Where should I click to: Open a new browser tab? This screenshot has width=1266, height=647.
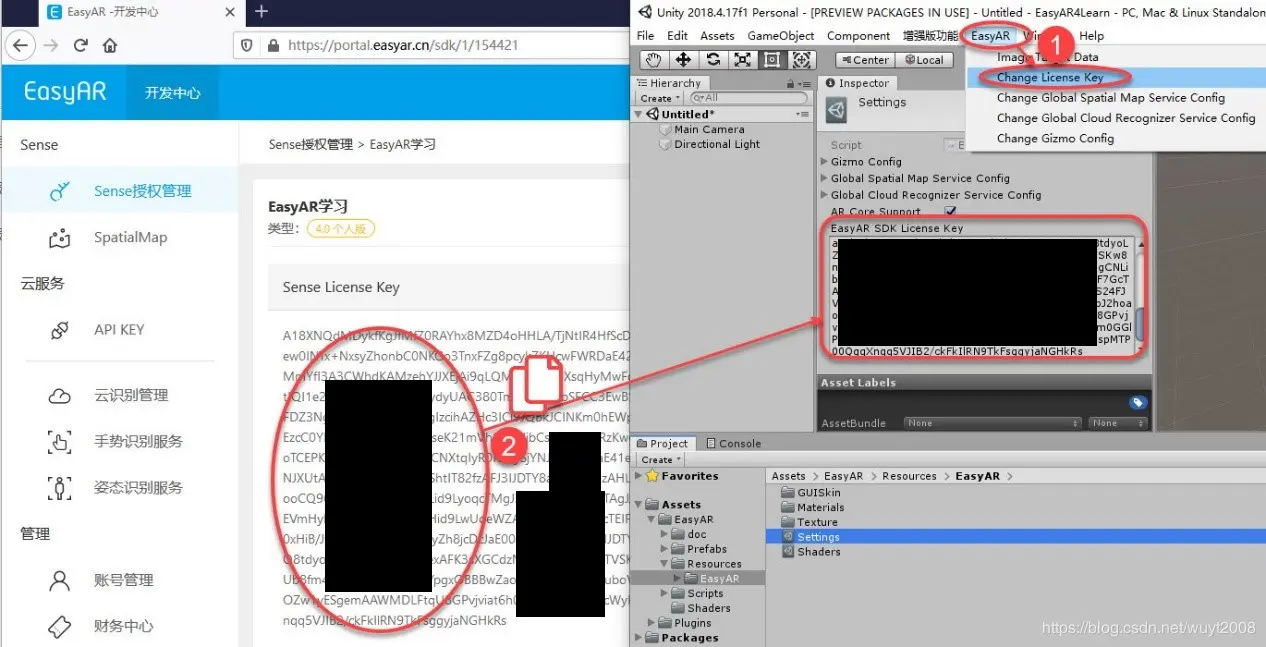pyautogui.click(x=262, y=12)
